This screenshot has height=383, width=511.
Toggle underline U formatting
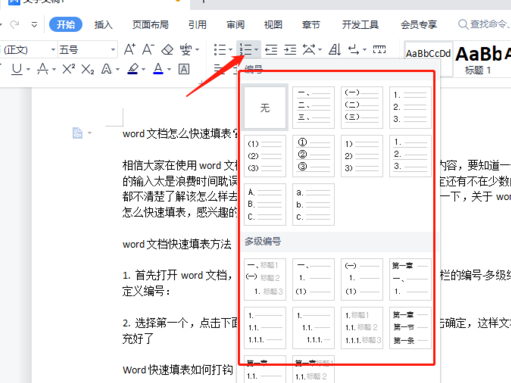pyautogui.click(x=17, y=69)
